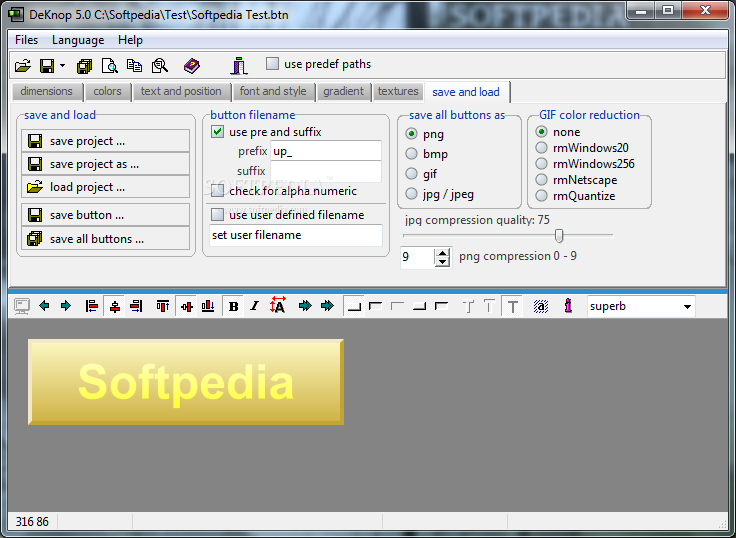Click the empty suffix input field
The height and width of the screenshot is (538, 736).
tap(326, 171)
